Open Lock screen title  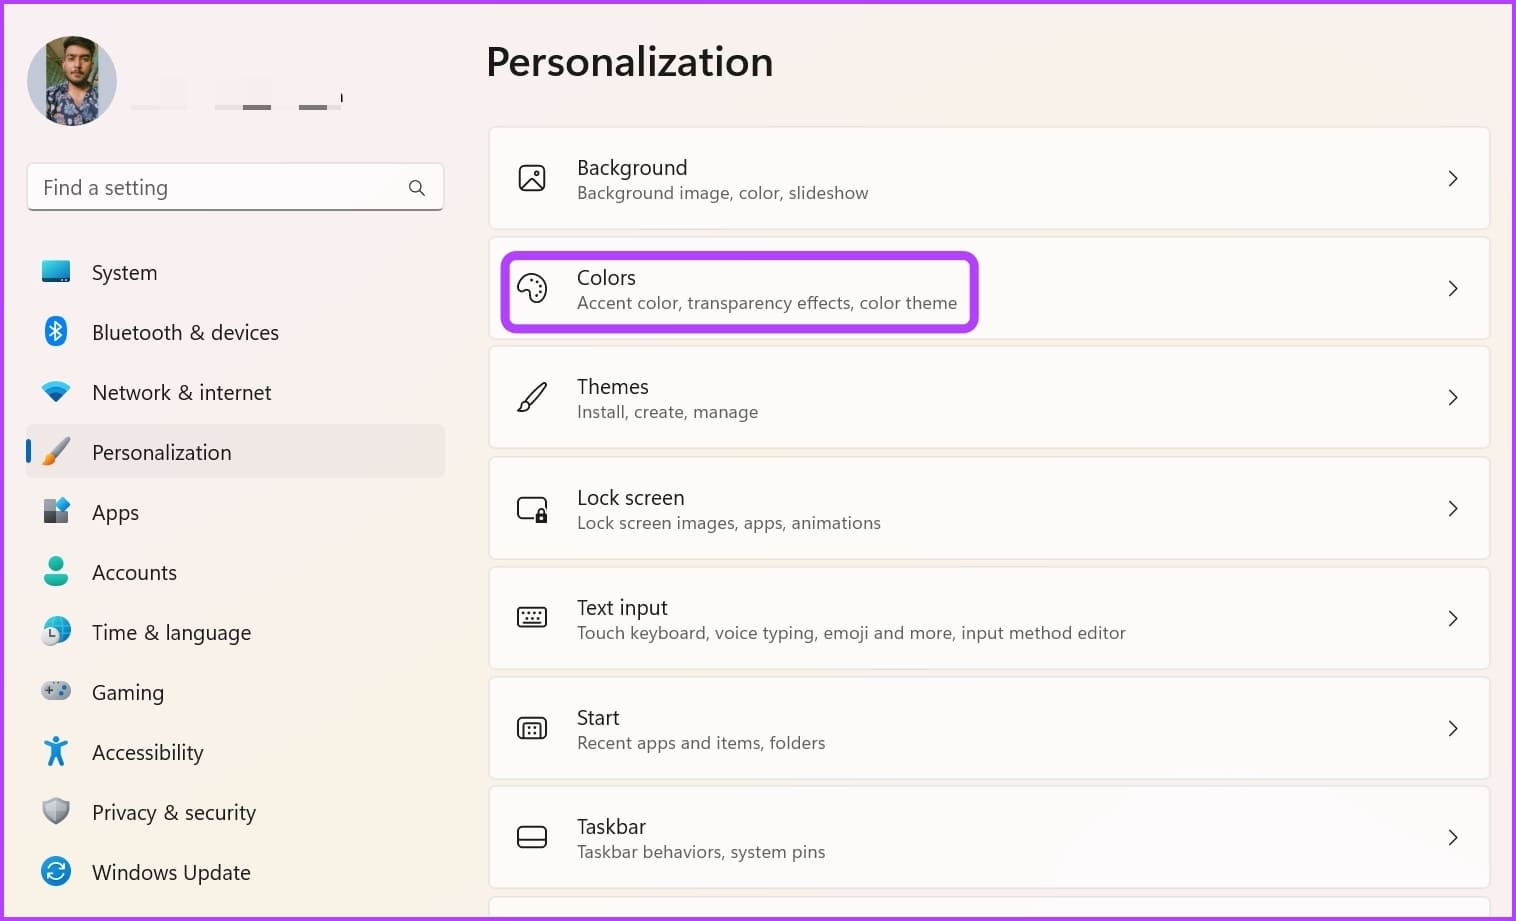pyautogui.click(x=630, y=497)
